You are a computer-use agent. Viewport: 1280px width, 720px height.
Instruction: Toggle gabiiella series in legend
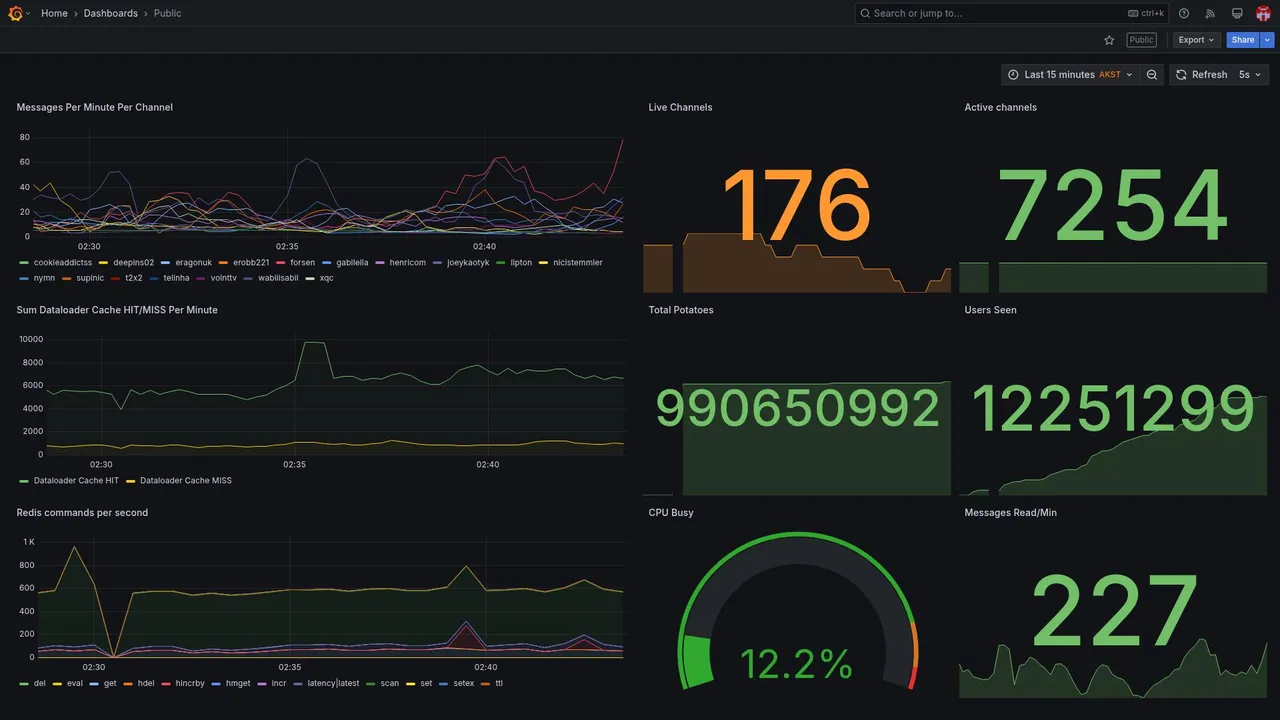point(352,262)
